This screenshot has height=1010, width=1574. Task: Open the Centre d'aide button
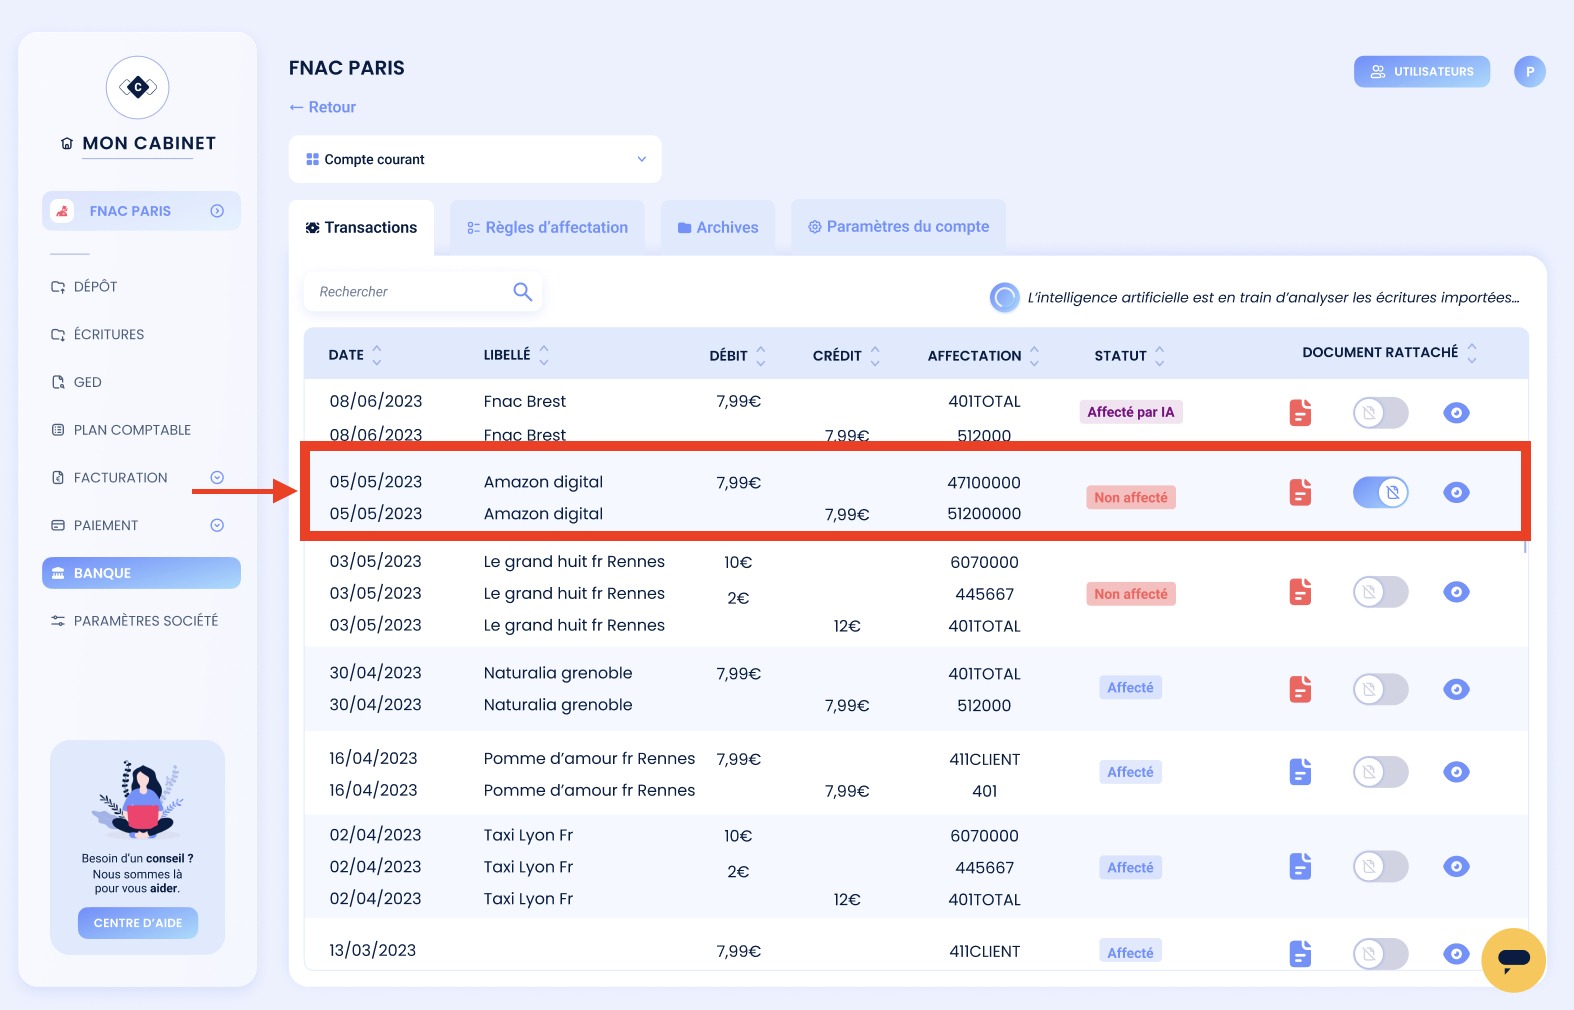pyautogui.click(x=138, y=923)
